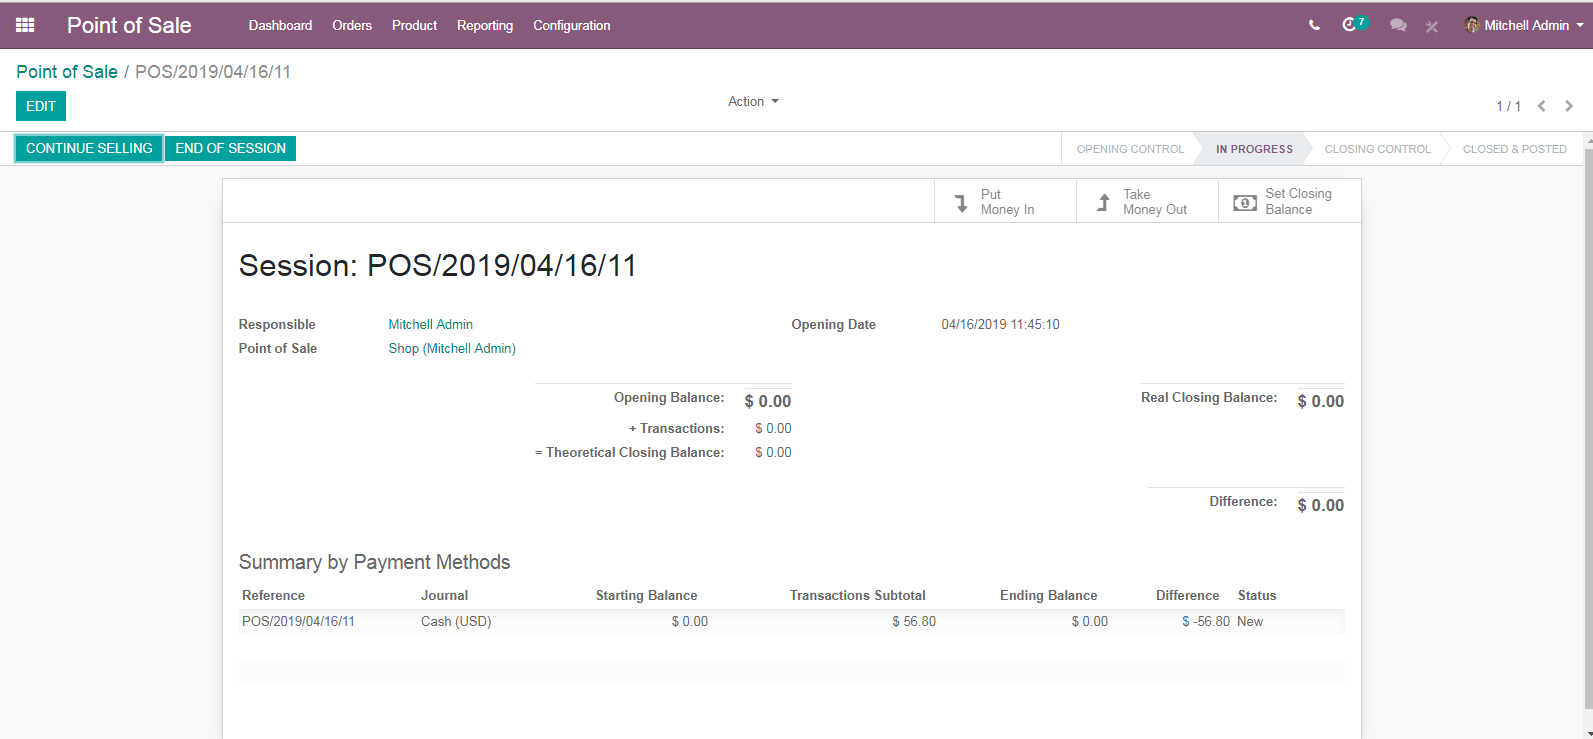Go to the previous record arrow
The image size is (1593, 739).
click(x=1541, y=106)
